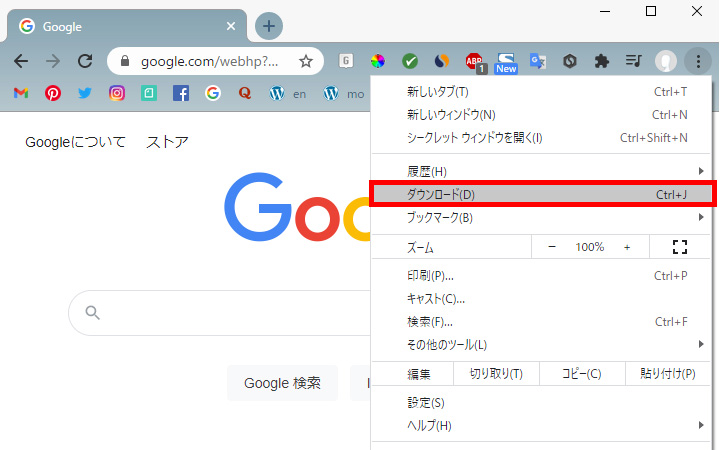Viewport: 720px width, 450px height.
Task: Open ダウンロード(D) from the menu
Action: [543, 194]
